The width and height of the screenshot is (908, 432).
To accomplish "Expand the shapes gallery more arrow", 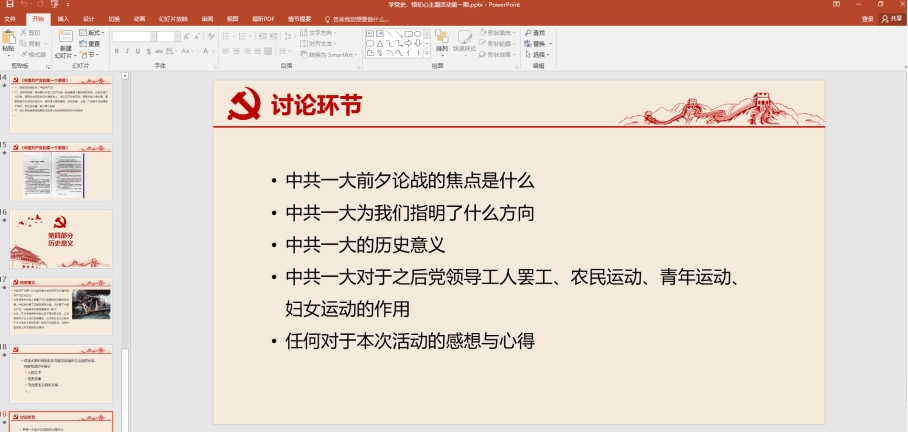I will coord(427,53).
